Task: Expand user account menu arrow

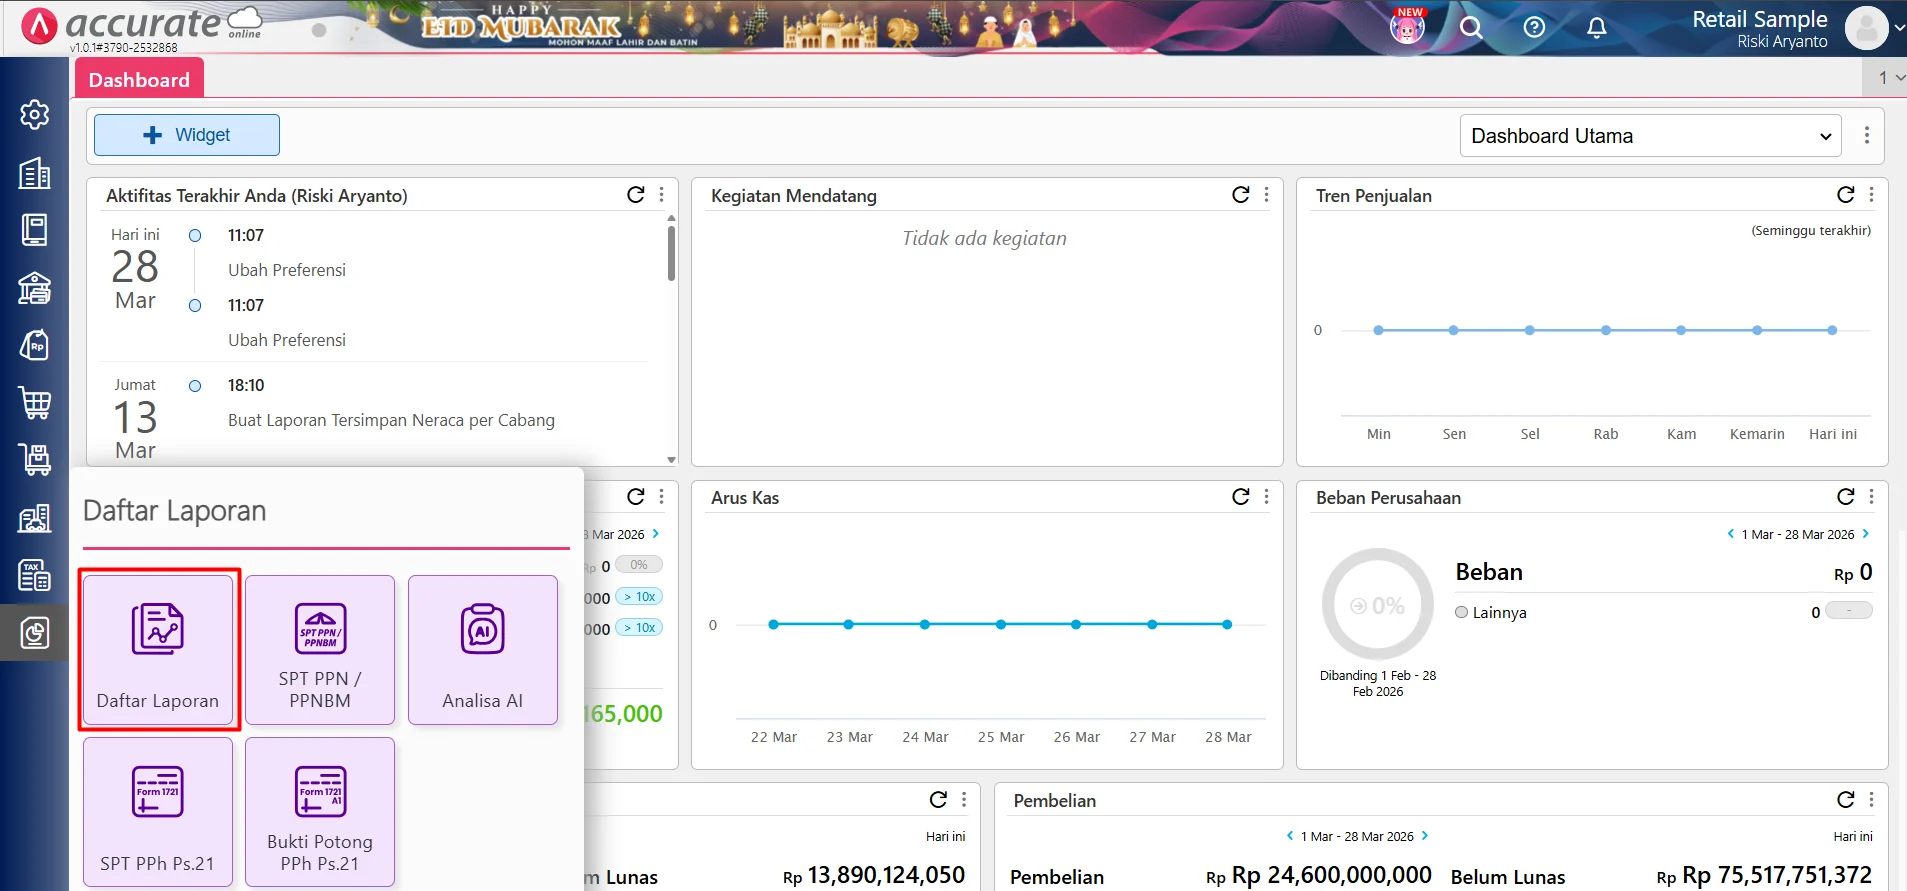Action: pyautogui.click(x=1899, y=29)
